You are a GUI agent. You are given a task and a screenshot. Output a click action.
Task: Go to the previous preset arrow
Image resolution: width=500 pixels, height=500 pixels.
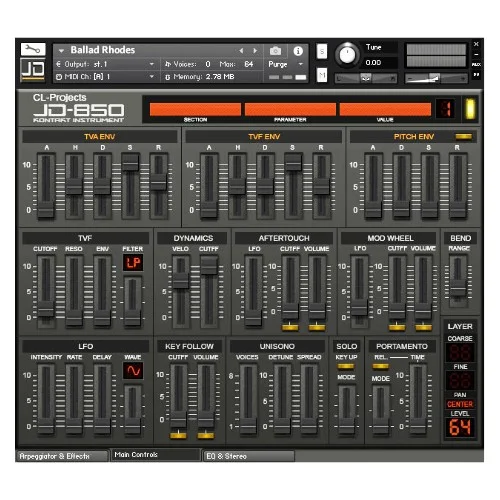(241, 51)
